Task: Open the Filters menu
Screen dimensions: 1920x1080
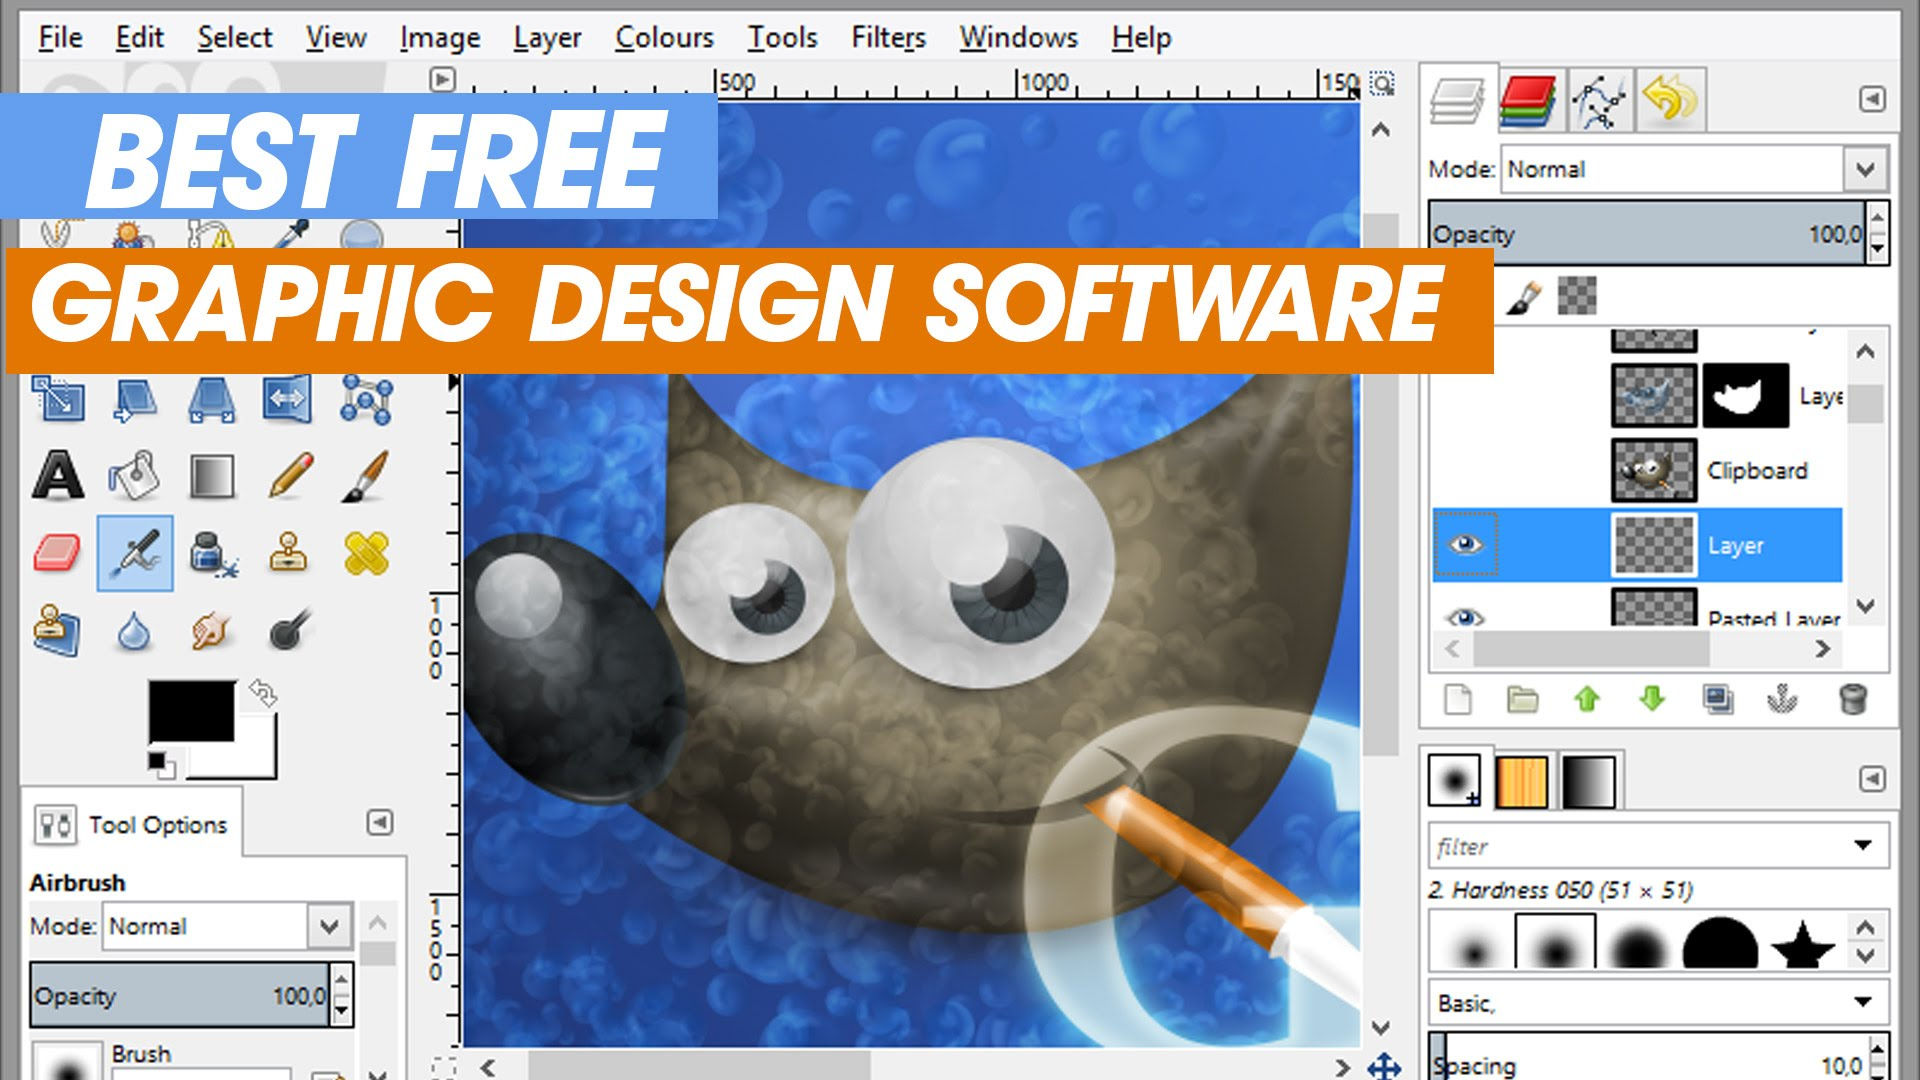Action: tap(890, 36)
